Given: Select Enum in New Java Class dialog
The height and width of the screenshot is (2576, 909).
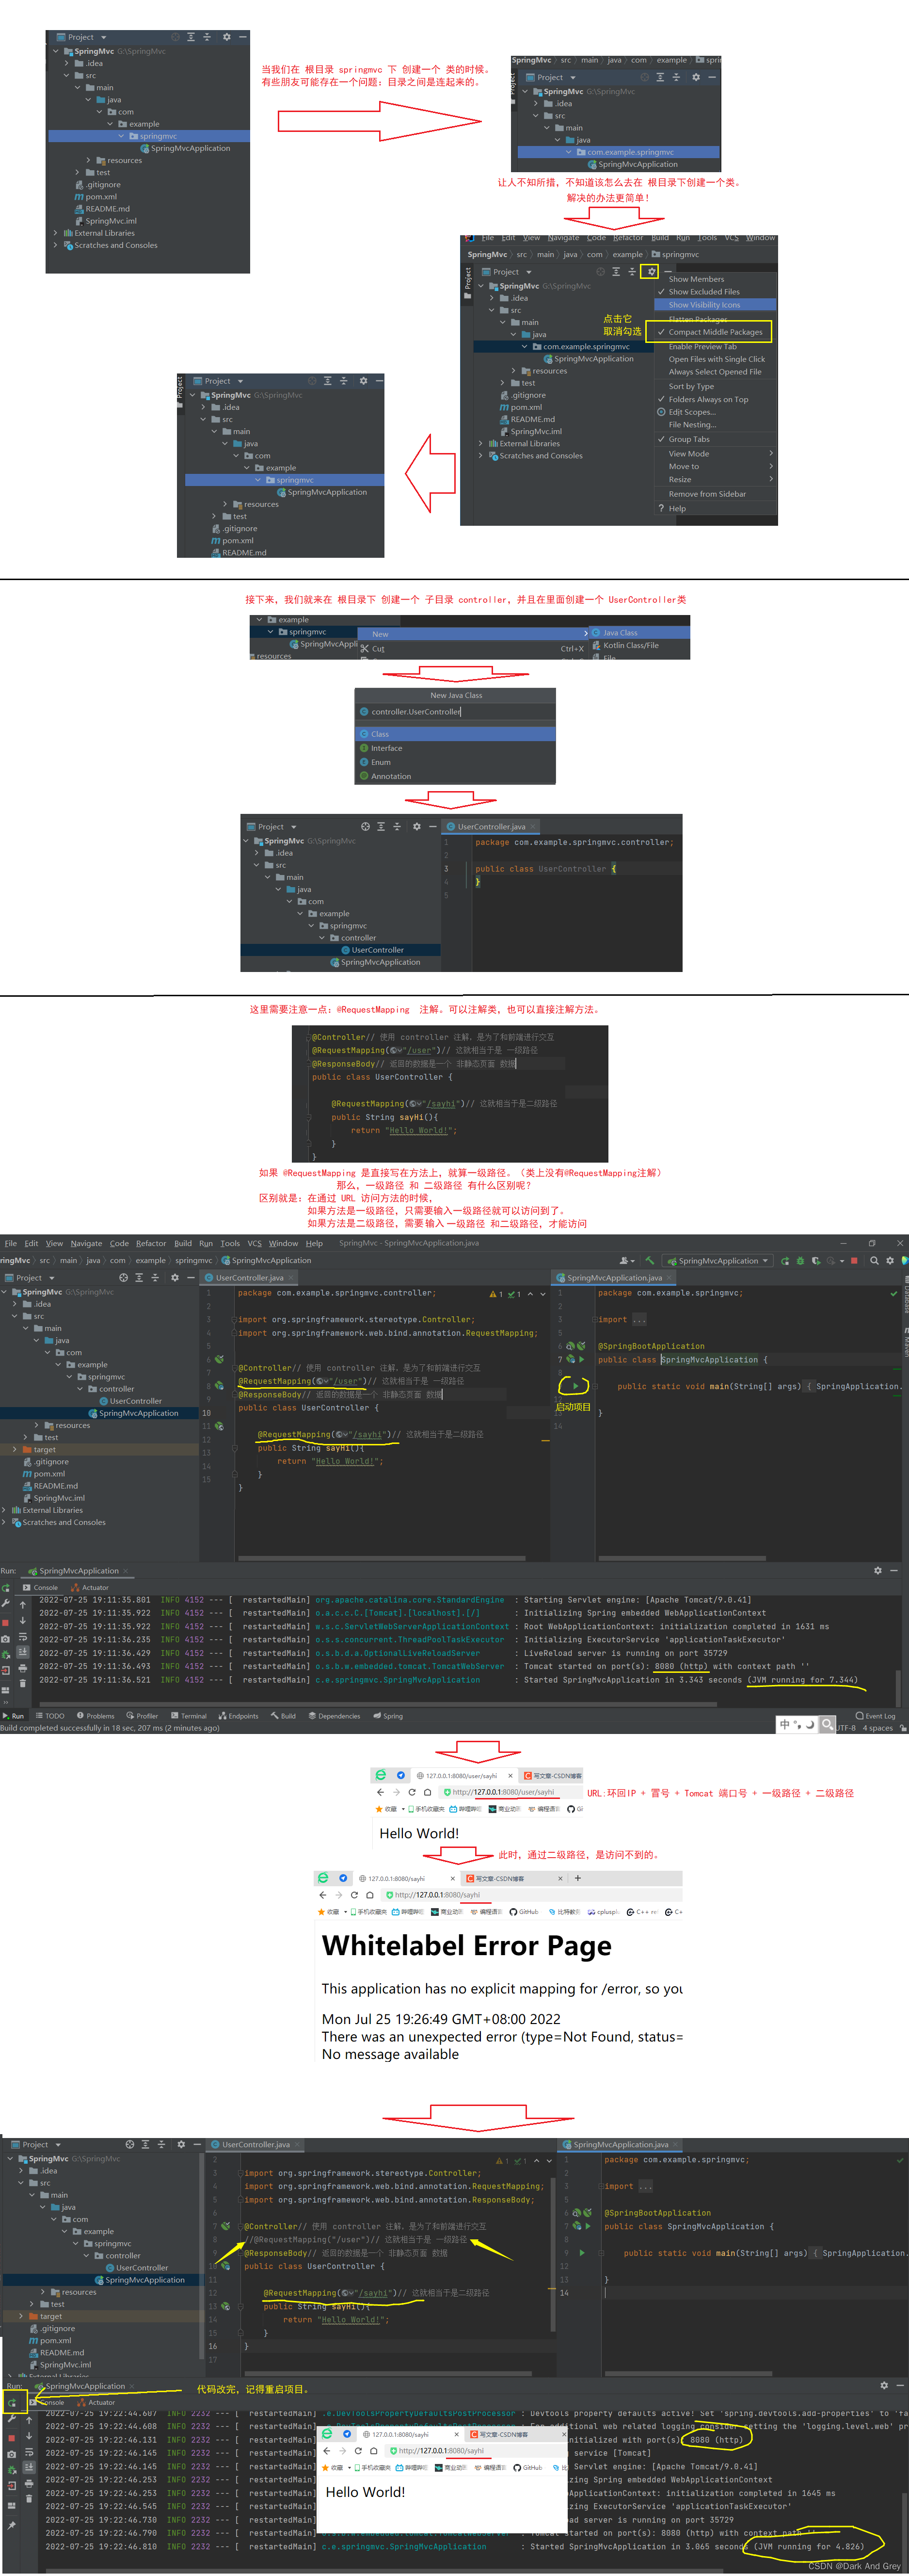Looking at the screenshot, I should pos(455,762).
